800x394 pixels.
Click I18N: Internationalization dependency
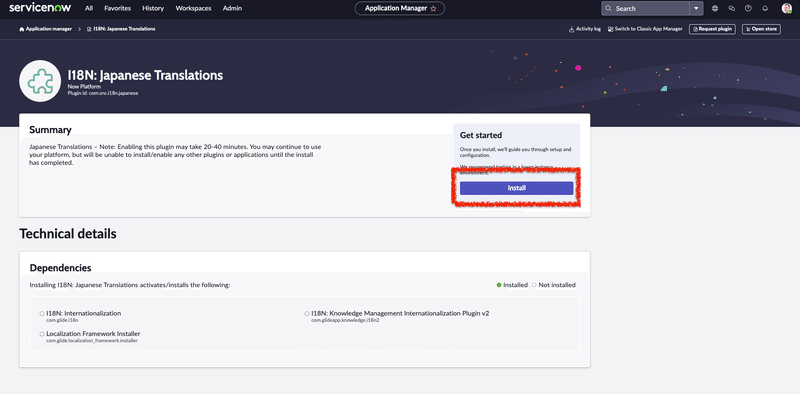point(84,313)
